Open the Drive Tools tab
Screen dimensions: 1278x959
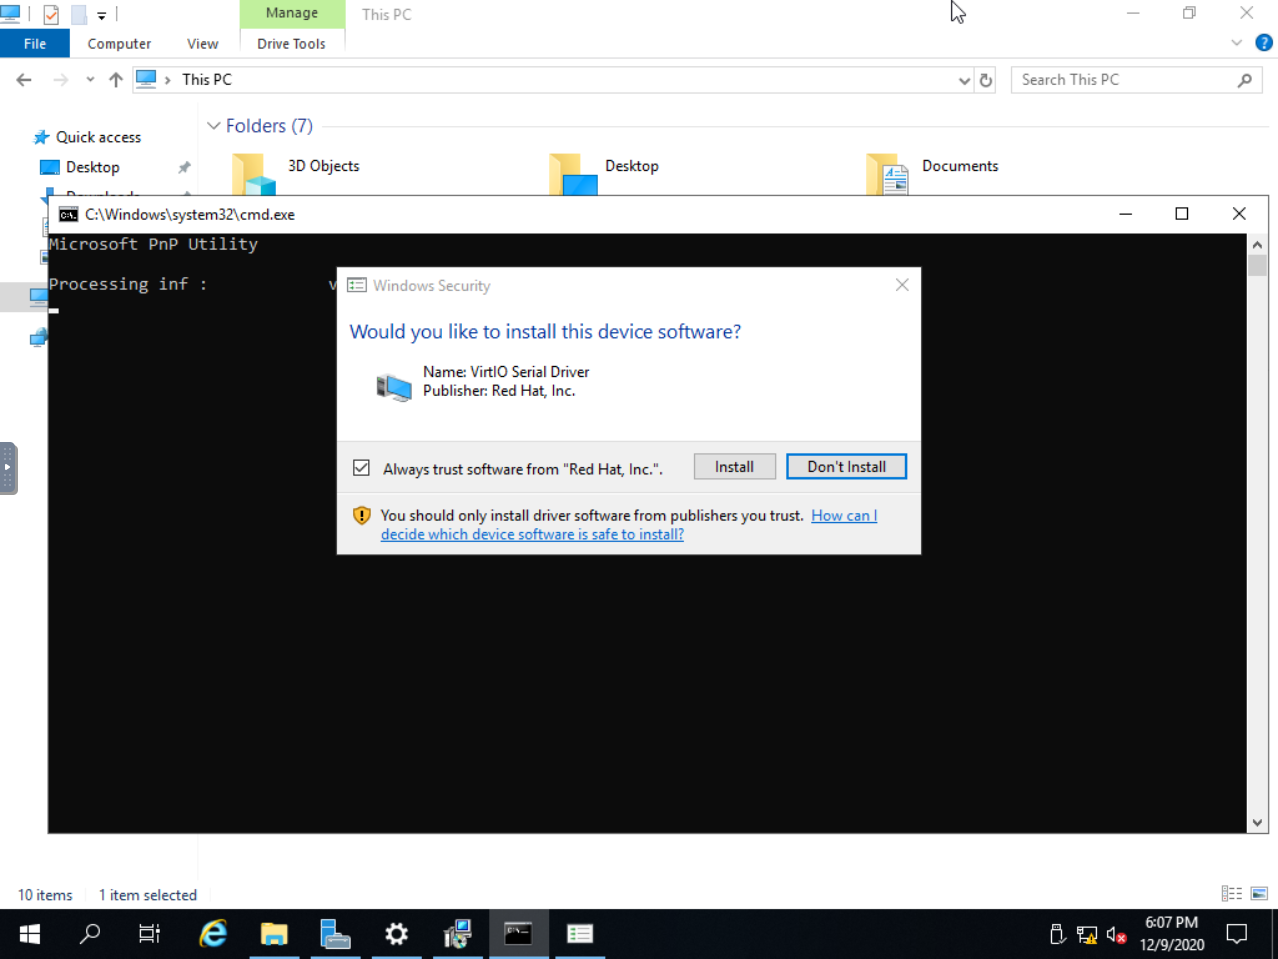[x=291, y=44]
